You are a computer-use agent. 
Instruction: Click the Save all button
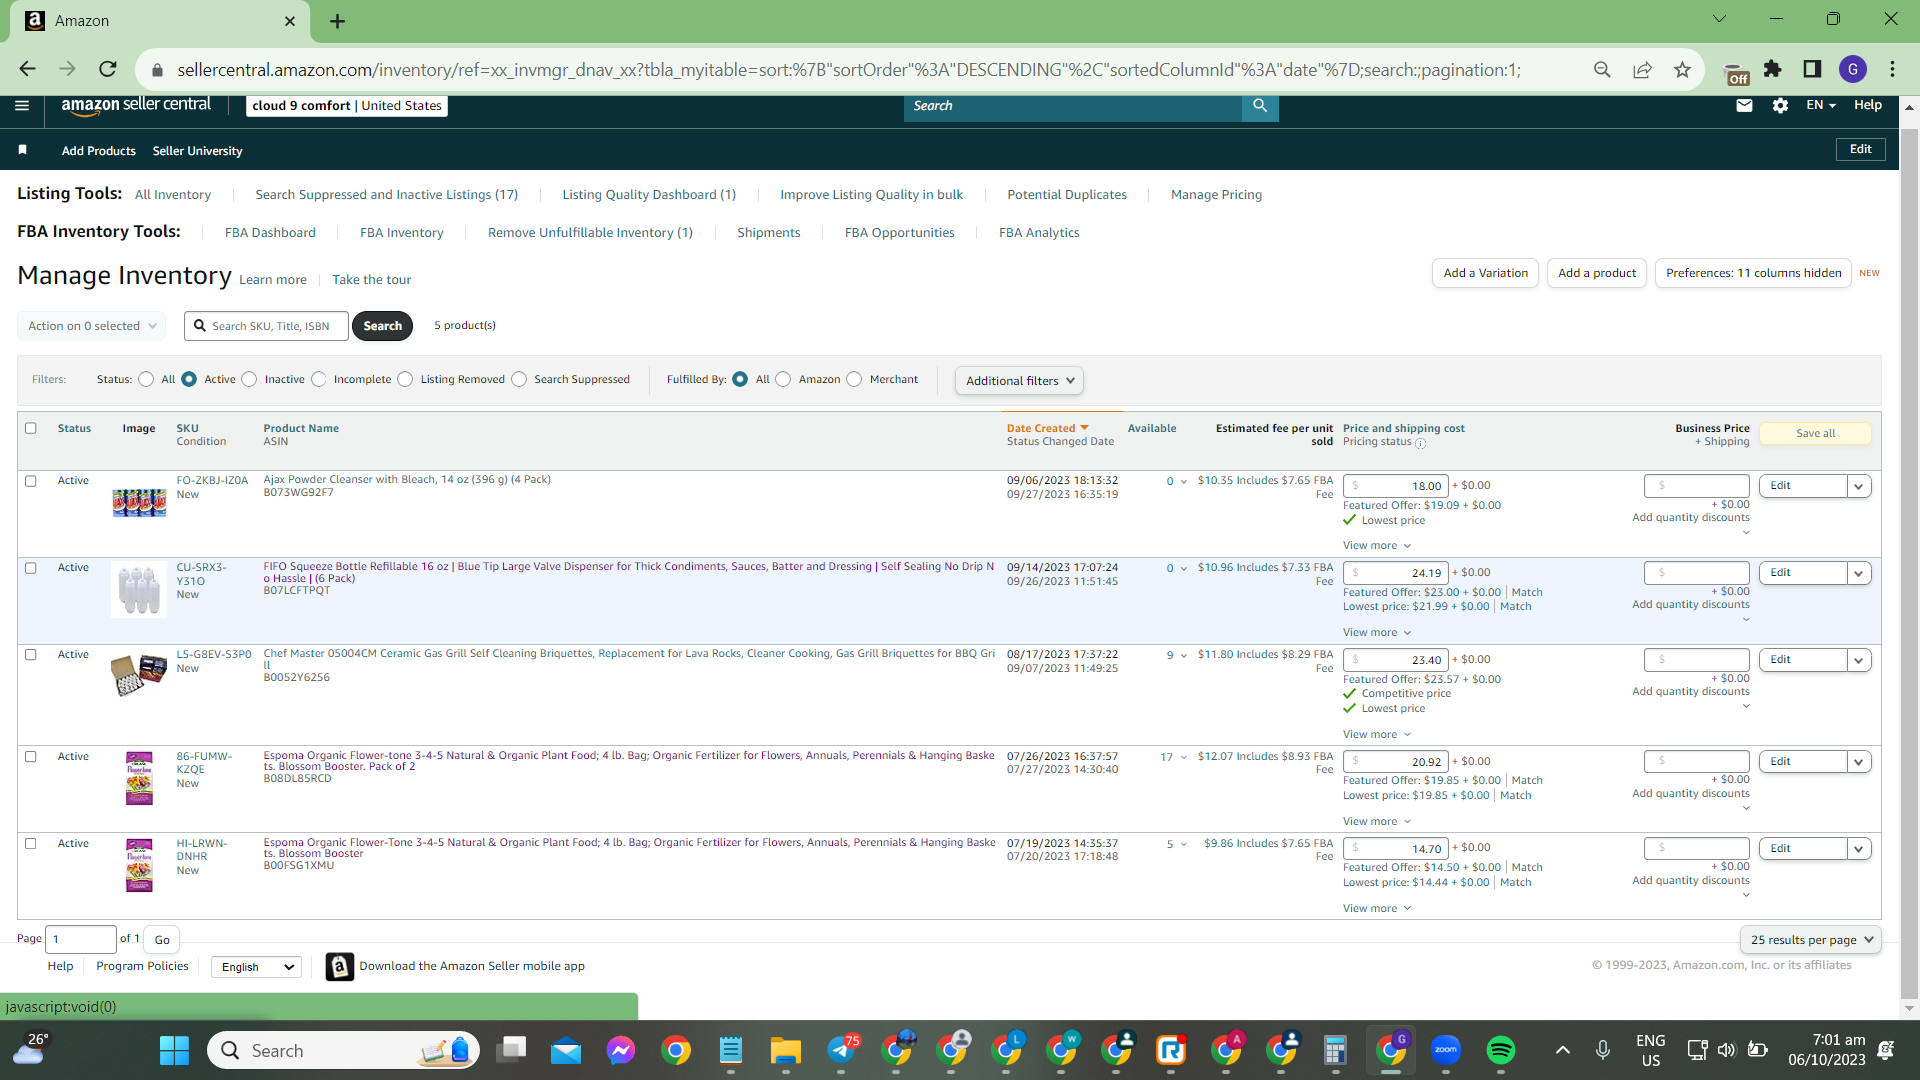(1815, 433)
